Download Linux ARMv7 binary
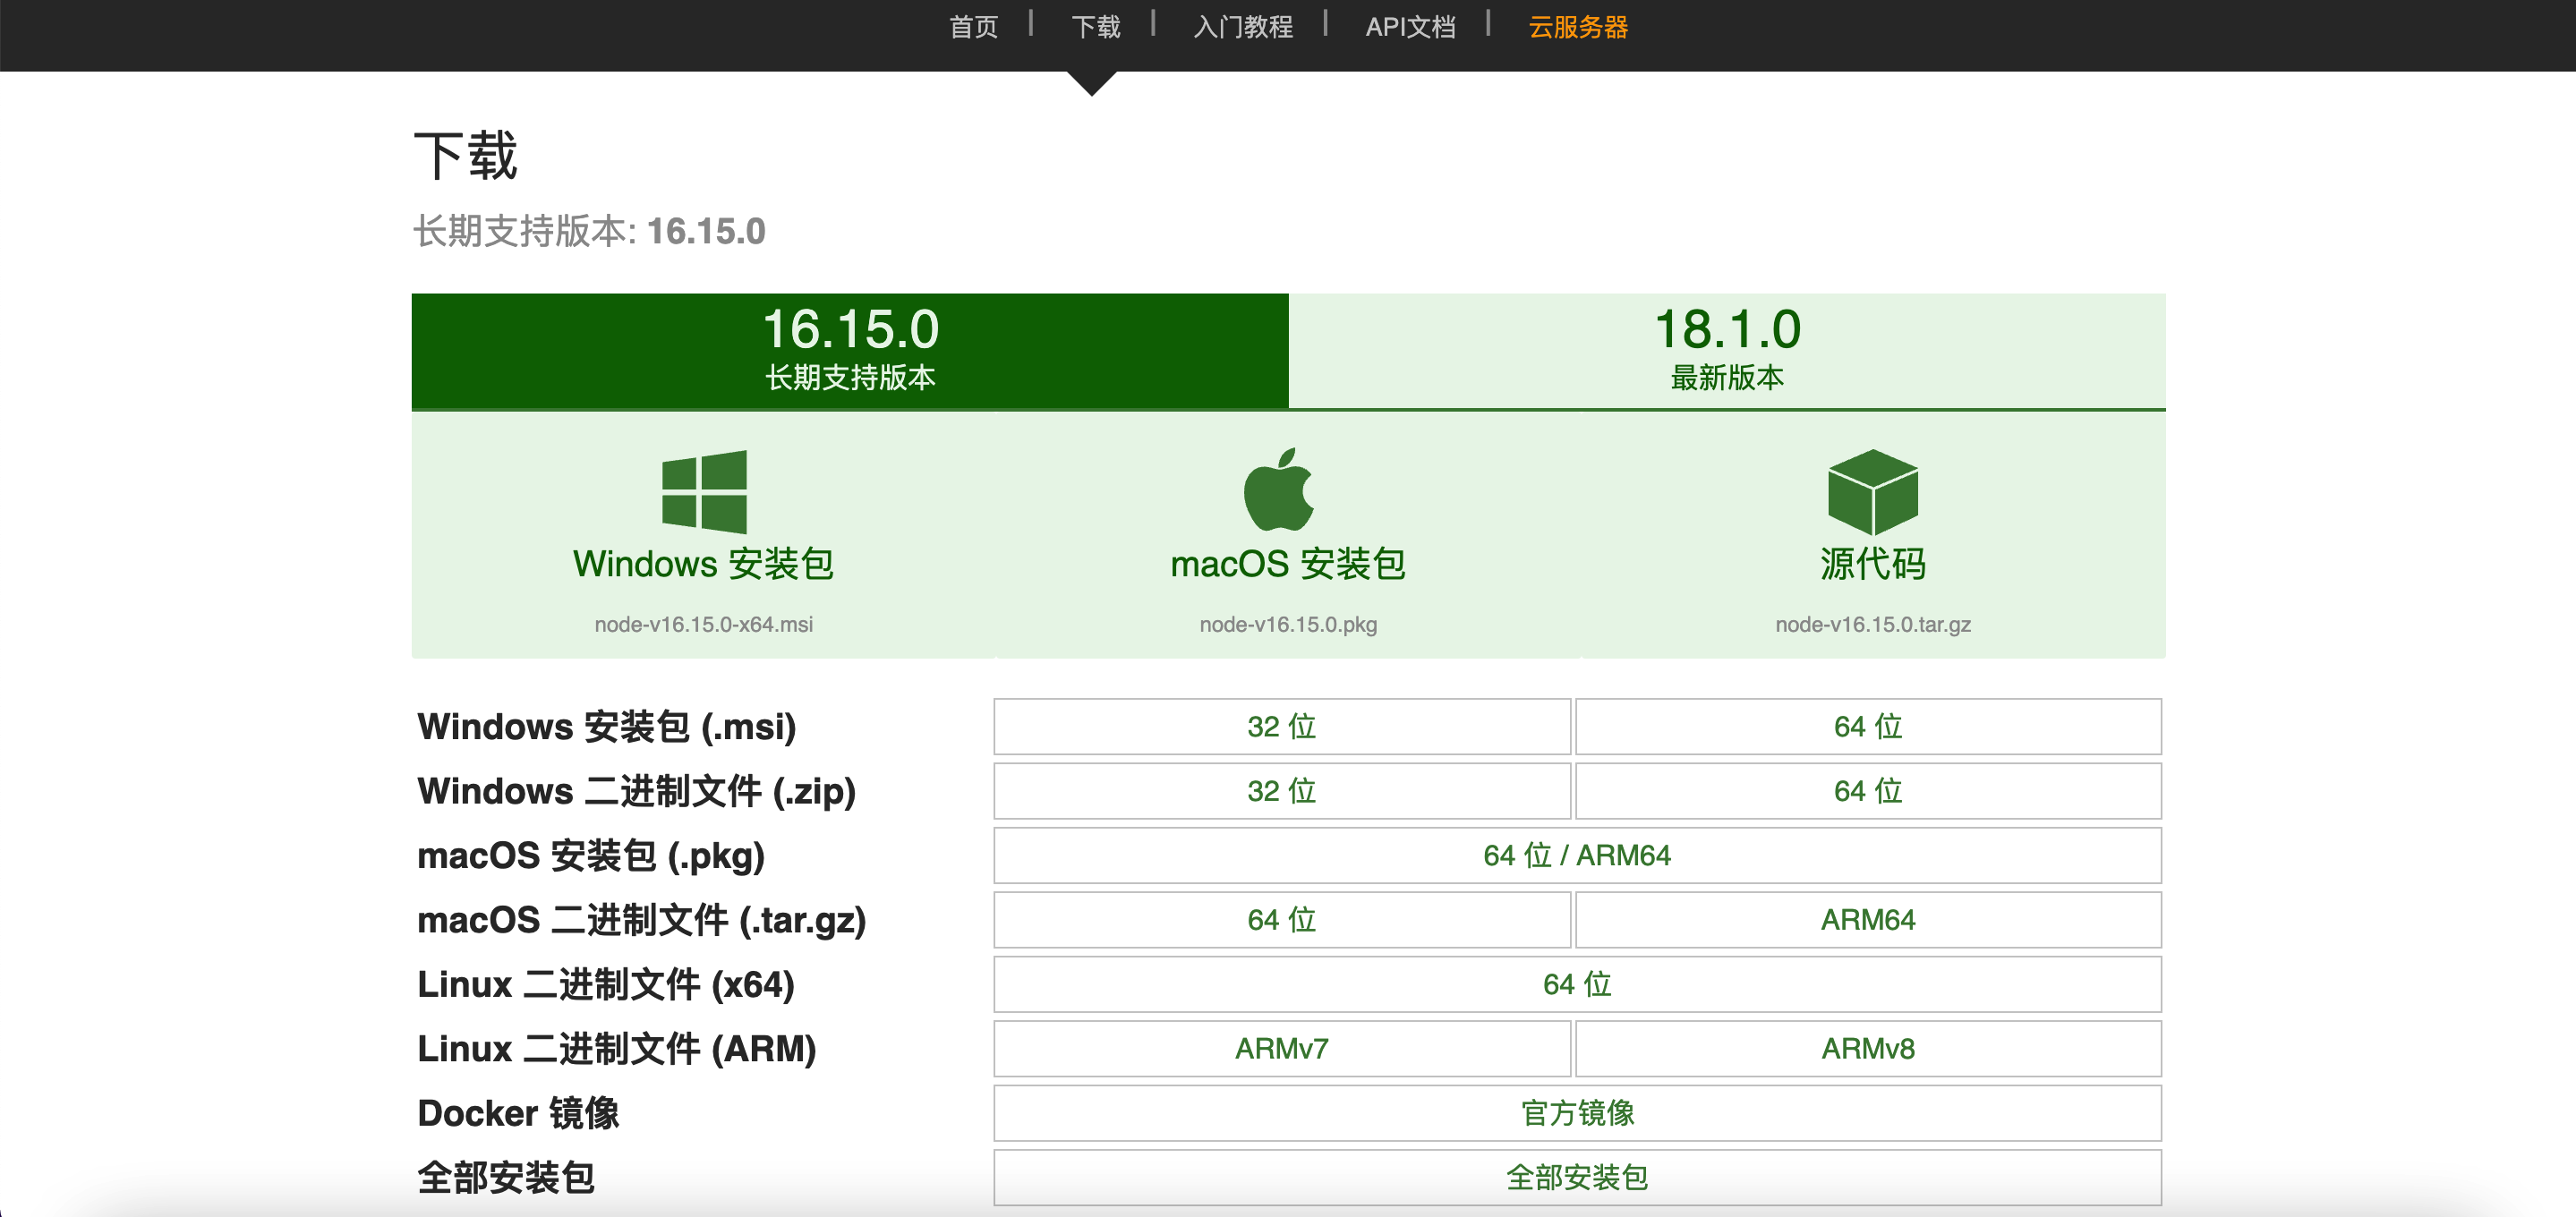This screenshot has height=1217, width=2576. point(1281,1048)
